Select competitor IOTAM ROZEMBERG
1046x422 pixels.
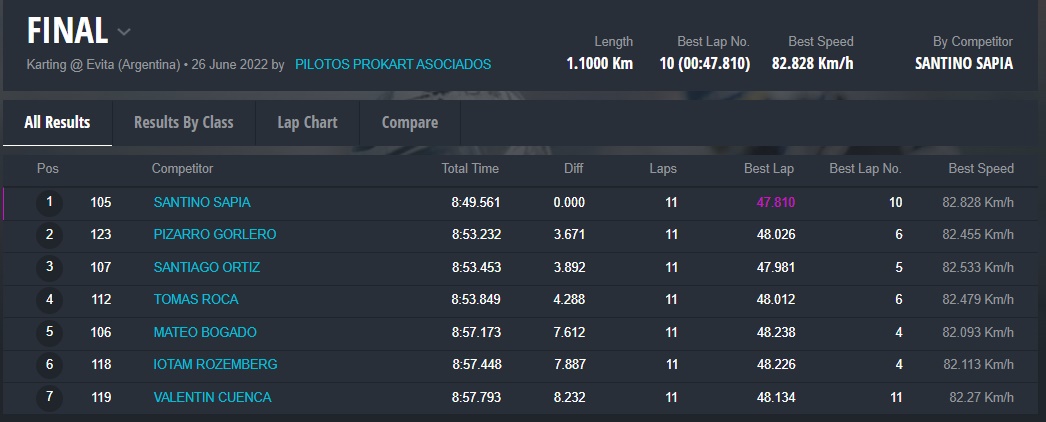tap(215, 364)
